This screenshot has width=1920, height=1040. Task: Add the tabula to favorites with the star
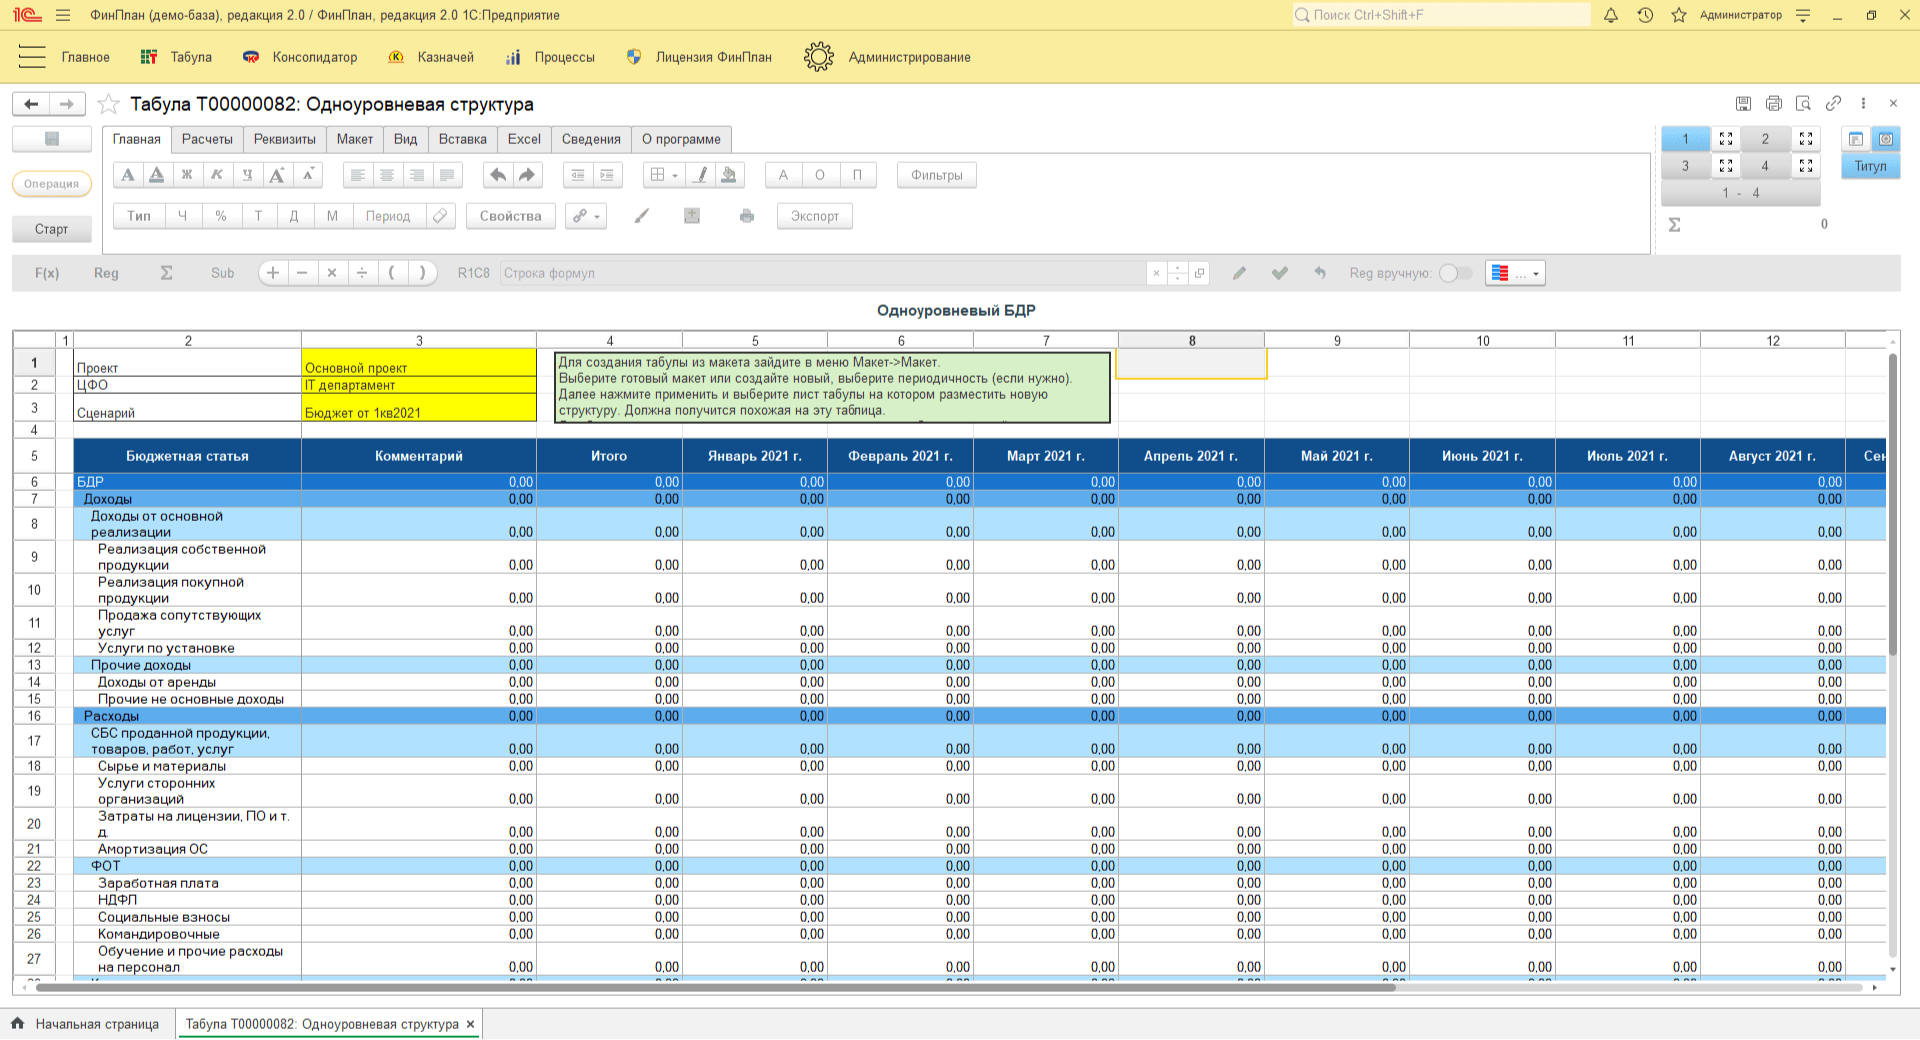(x=109, y=104)
